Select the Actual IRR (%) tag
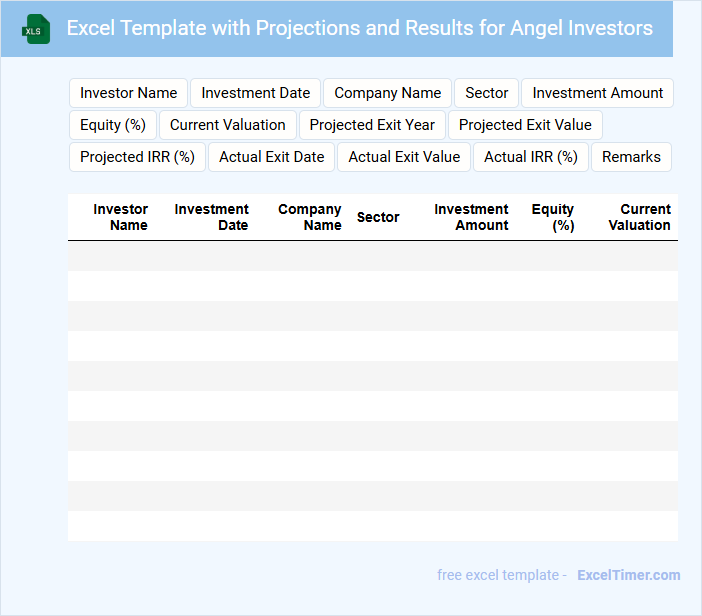This screenshot has height=616, width=702. point(531,157)
